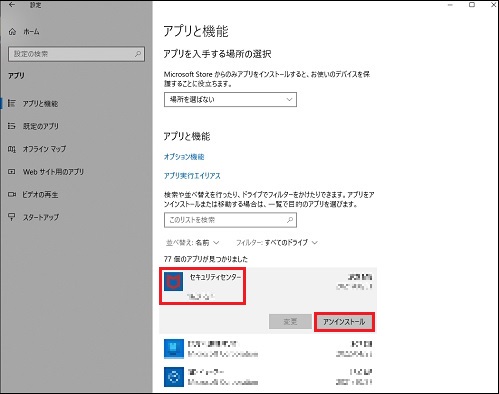Click the このリストを検索 field
Viewport: 499px width, 394px height.
pyautogui.click(x=230, y=220)
